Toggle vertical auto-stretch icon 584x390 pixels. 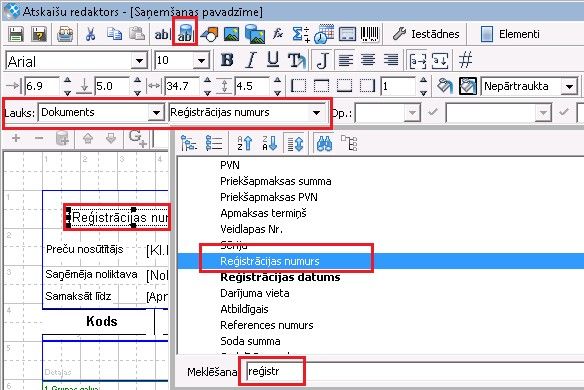tap(440, 60)
